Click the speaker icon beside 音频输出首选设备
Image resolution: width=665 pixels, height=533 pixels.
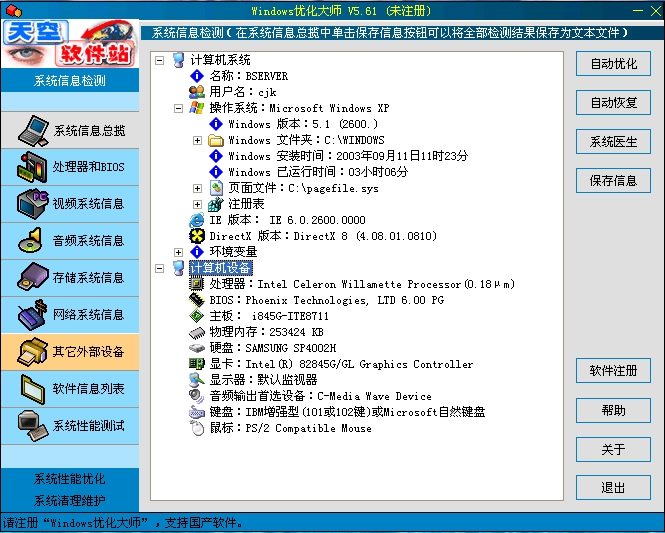pos(196,396)
